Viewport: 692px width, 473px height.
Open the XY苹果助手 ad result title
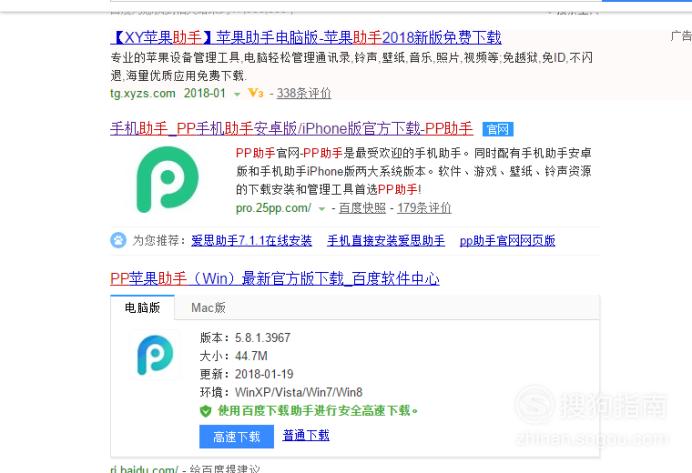click(x=306, y=38)
